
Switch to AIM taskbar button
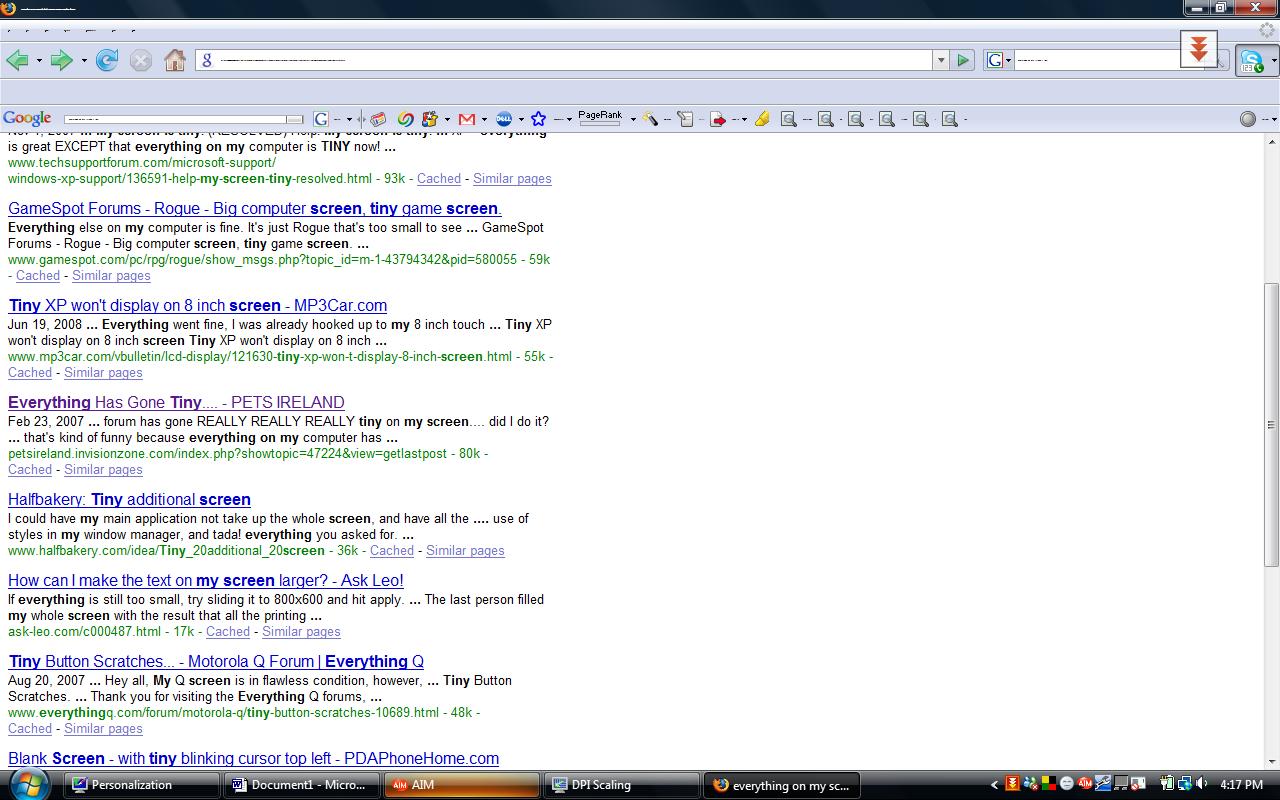coord(462,785)
